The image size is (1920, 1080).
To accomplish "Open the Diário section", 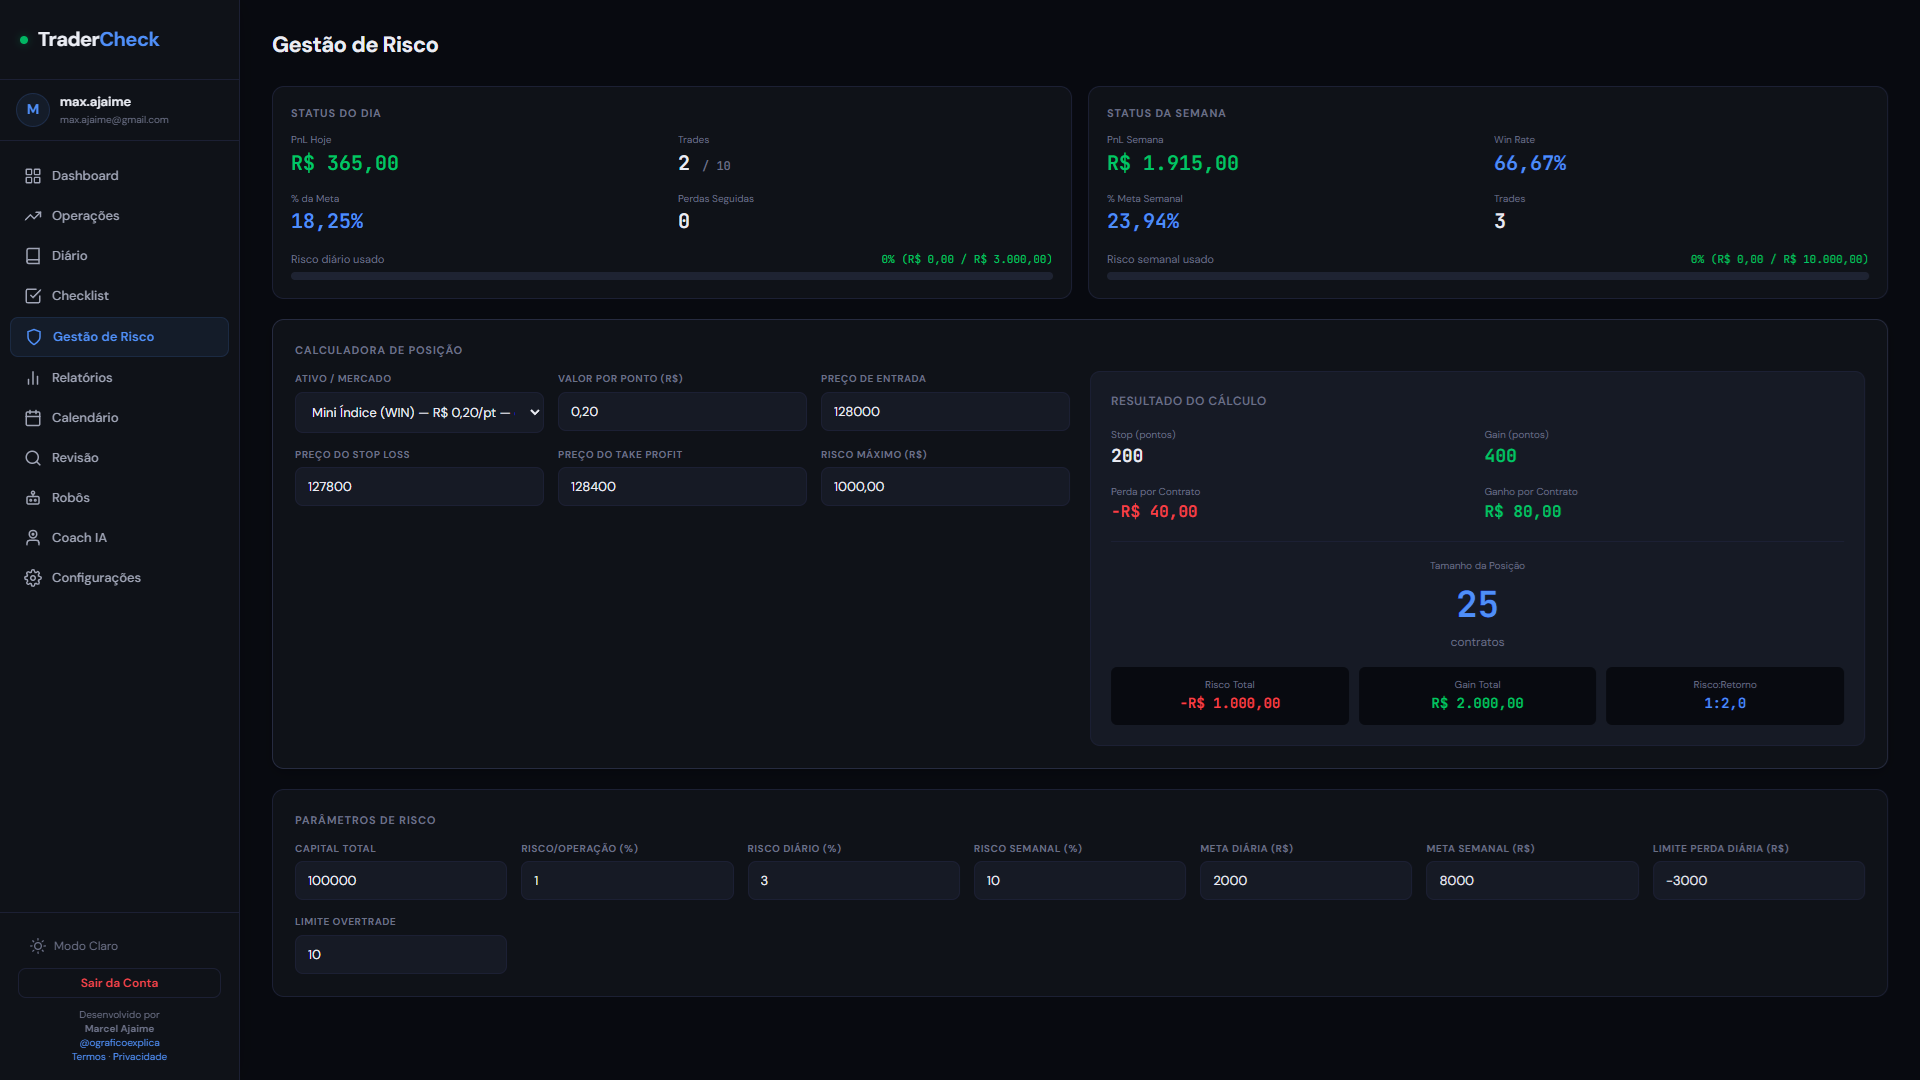I will pyautogui.click(x=70, y=255).
